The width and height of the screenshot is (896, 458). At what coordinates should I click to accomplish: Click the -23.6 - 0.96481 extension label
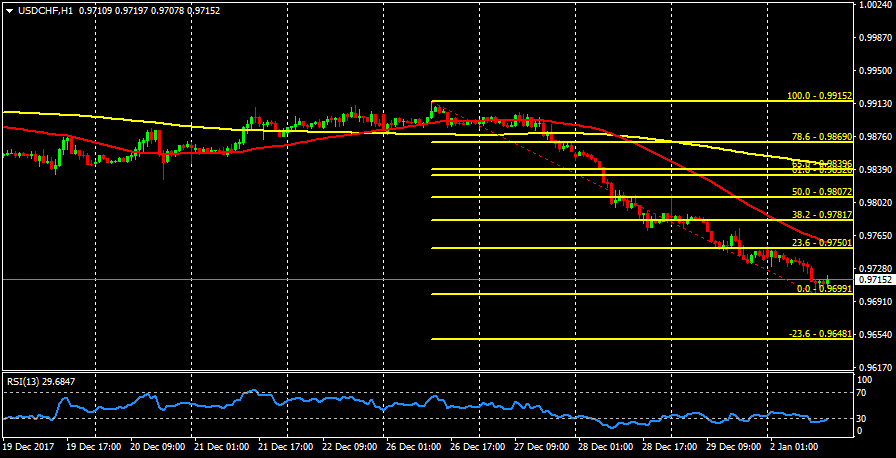point(819,334)
